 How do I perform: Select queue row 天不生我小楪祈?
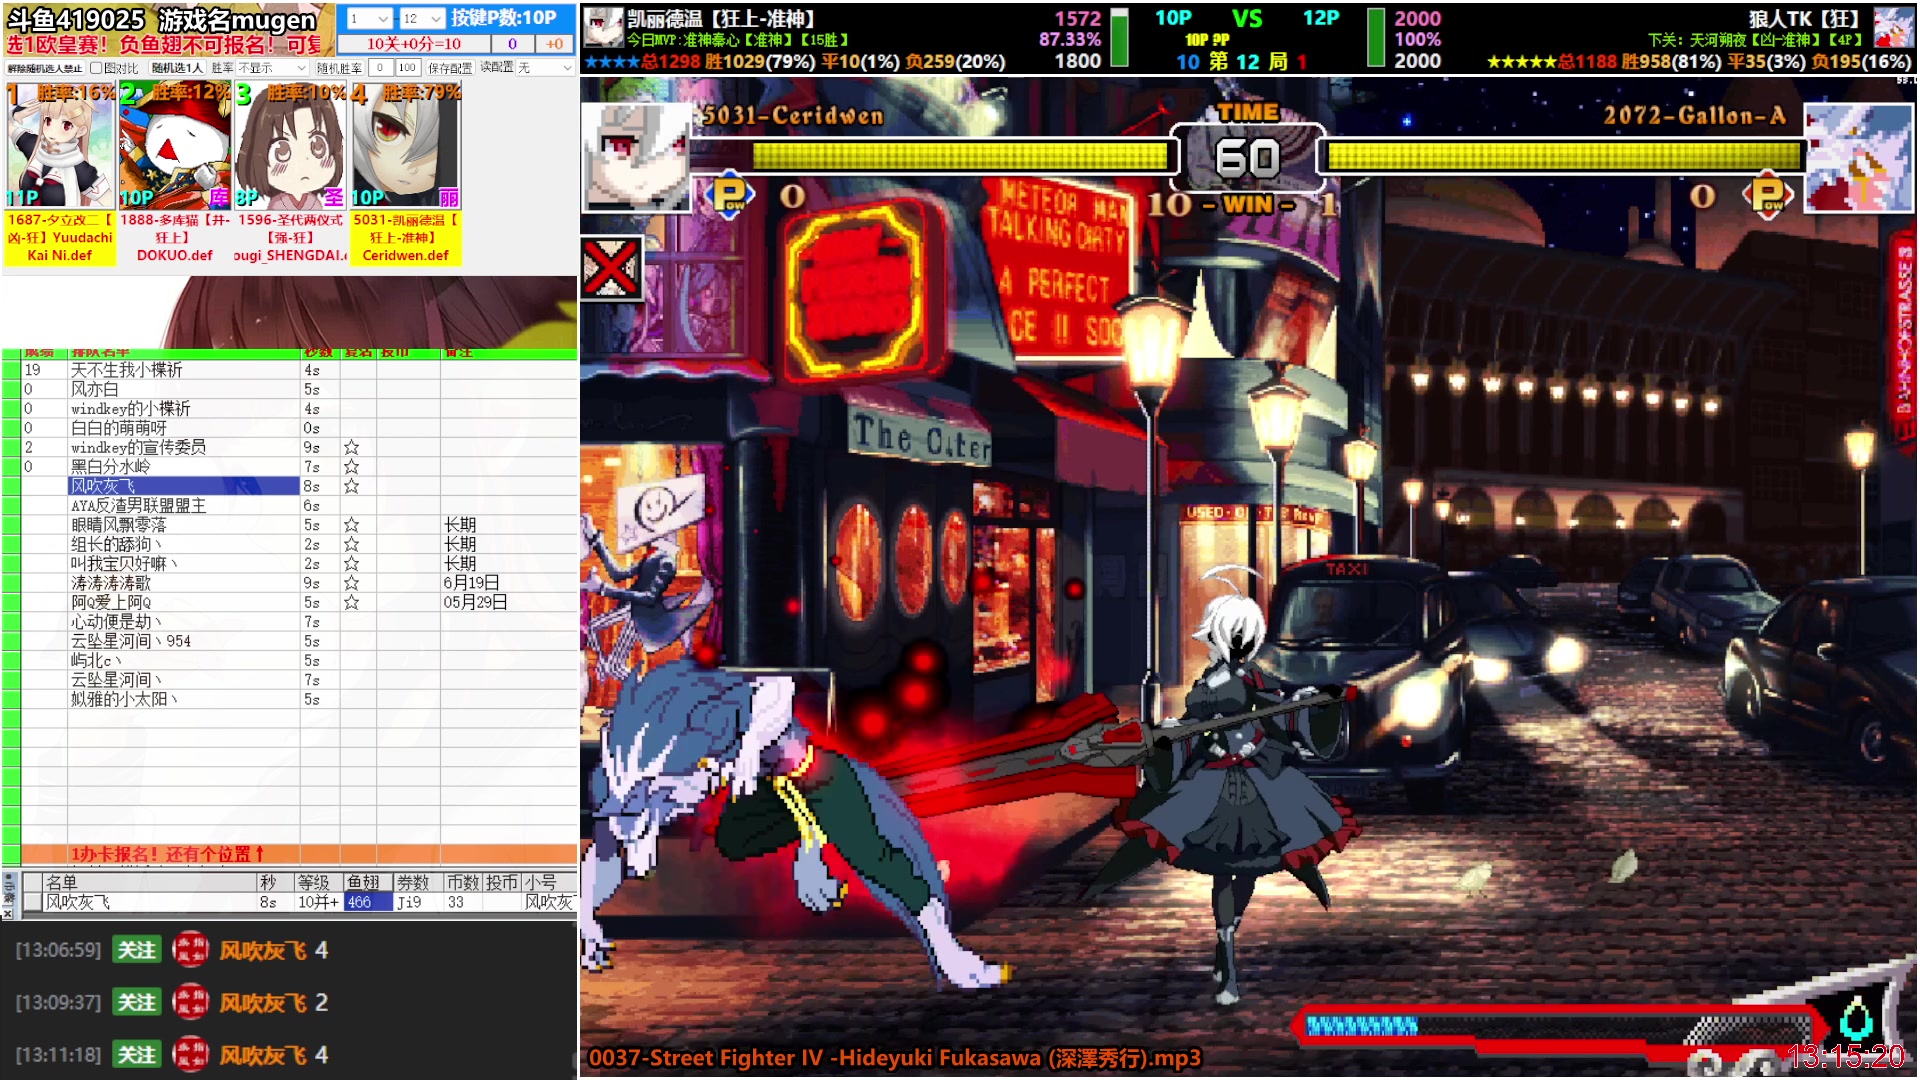coord(290,370)
